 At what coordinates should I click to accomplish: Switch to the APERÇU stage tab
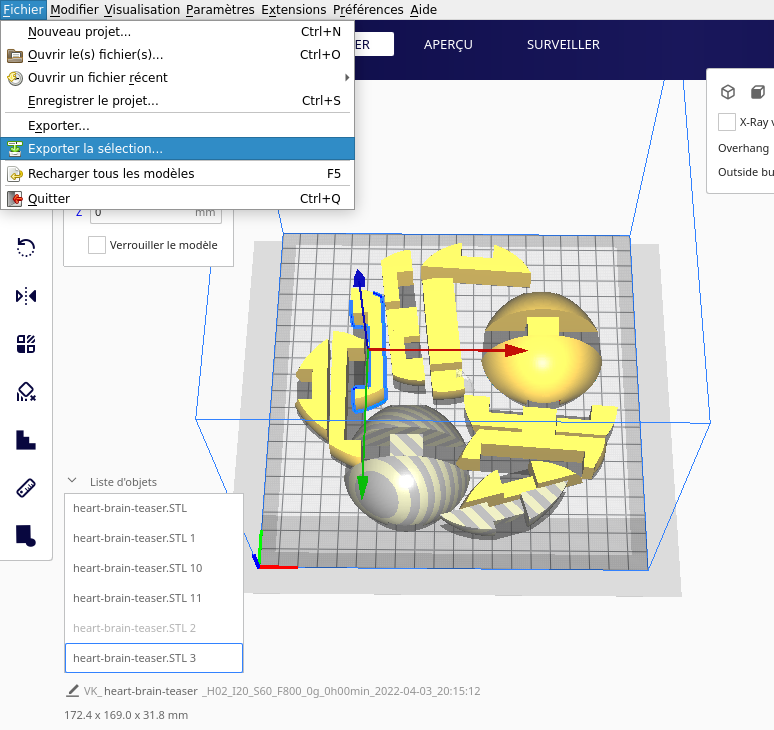pos(448,44)
